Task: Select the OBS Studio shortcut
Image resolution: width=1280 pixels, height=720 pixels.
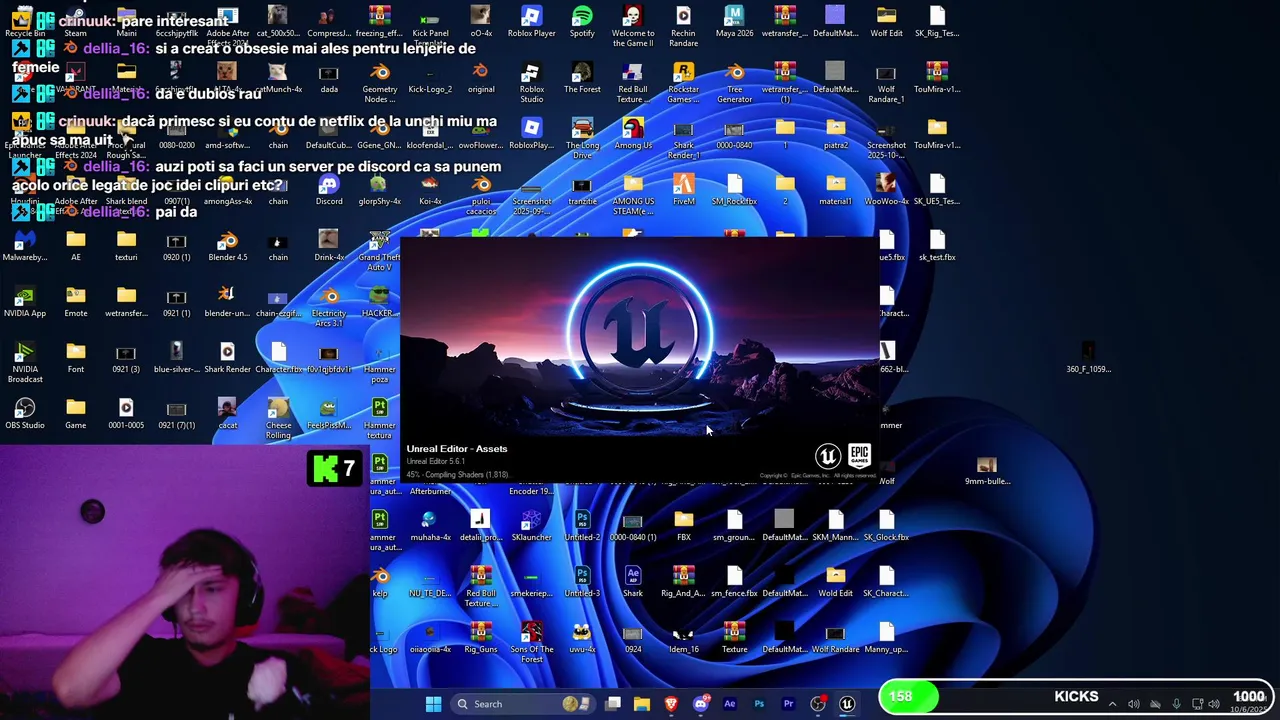Action: 25,414
